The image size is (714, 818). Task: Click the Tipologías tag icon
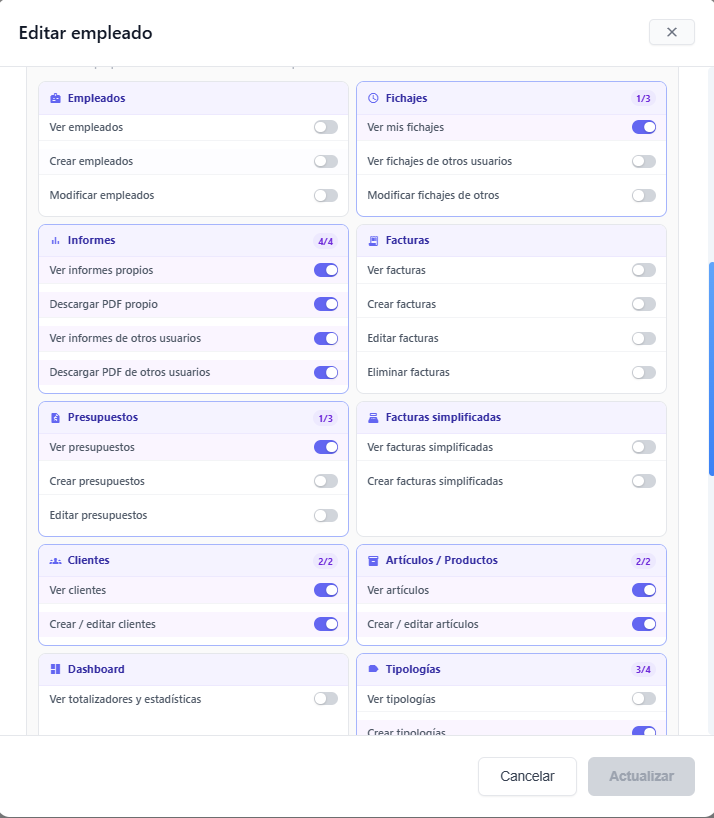tap(371, 669)
